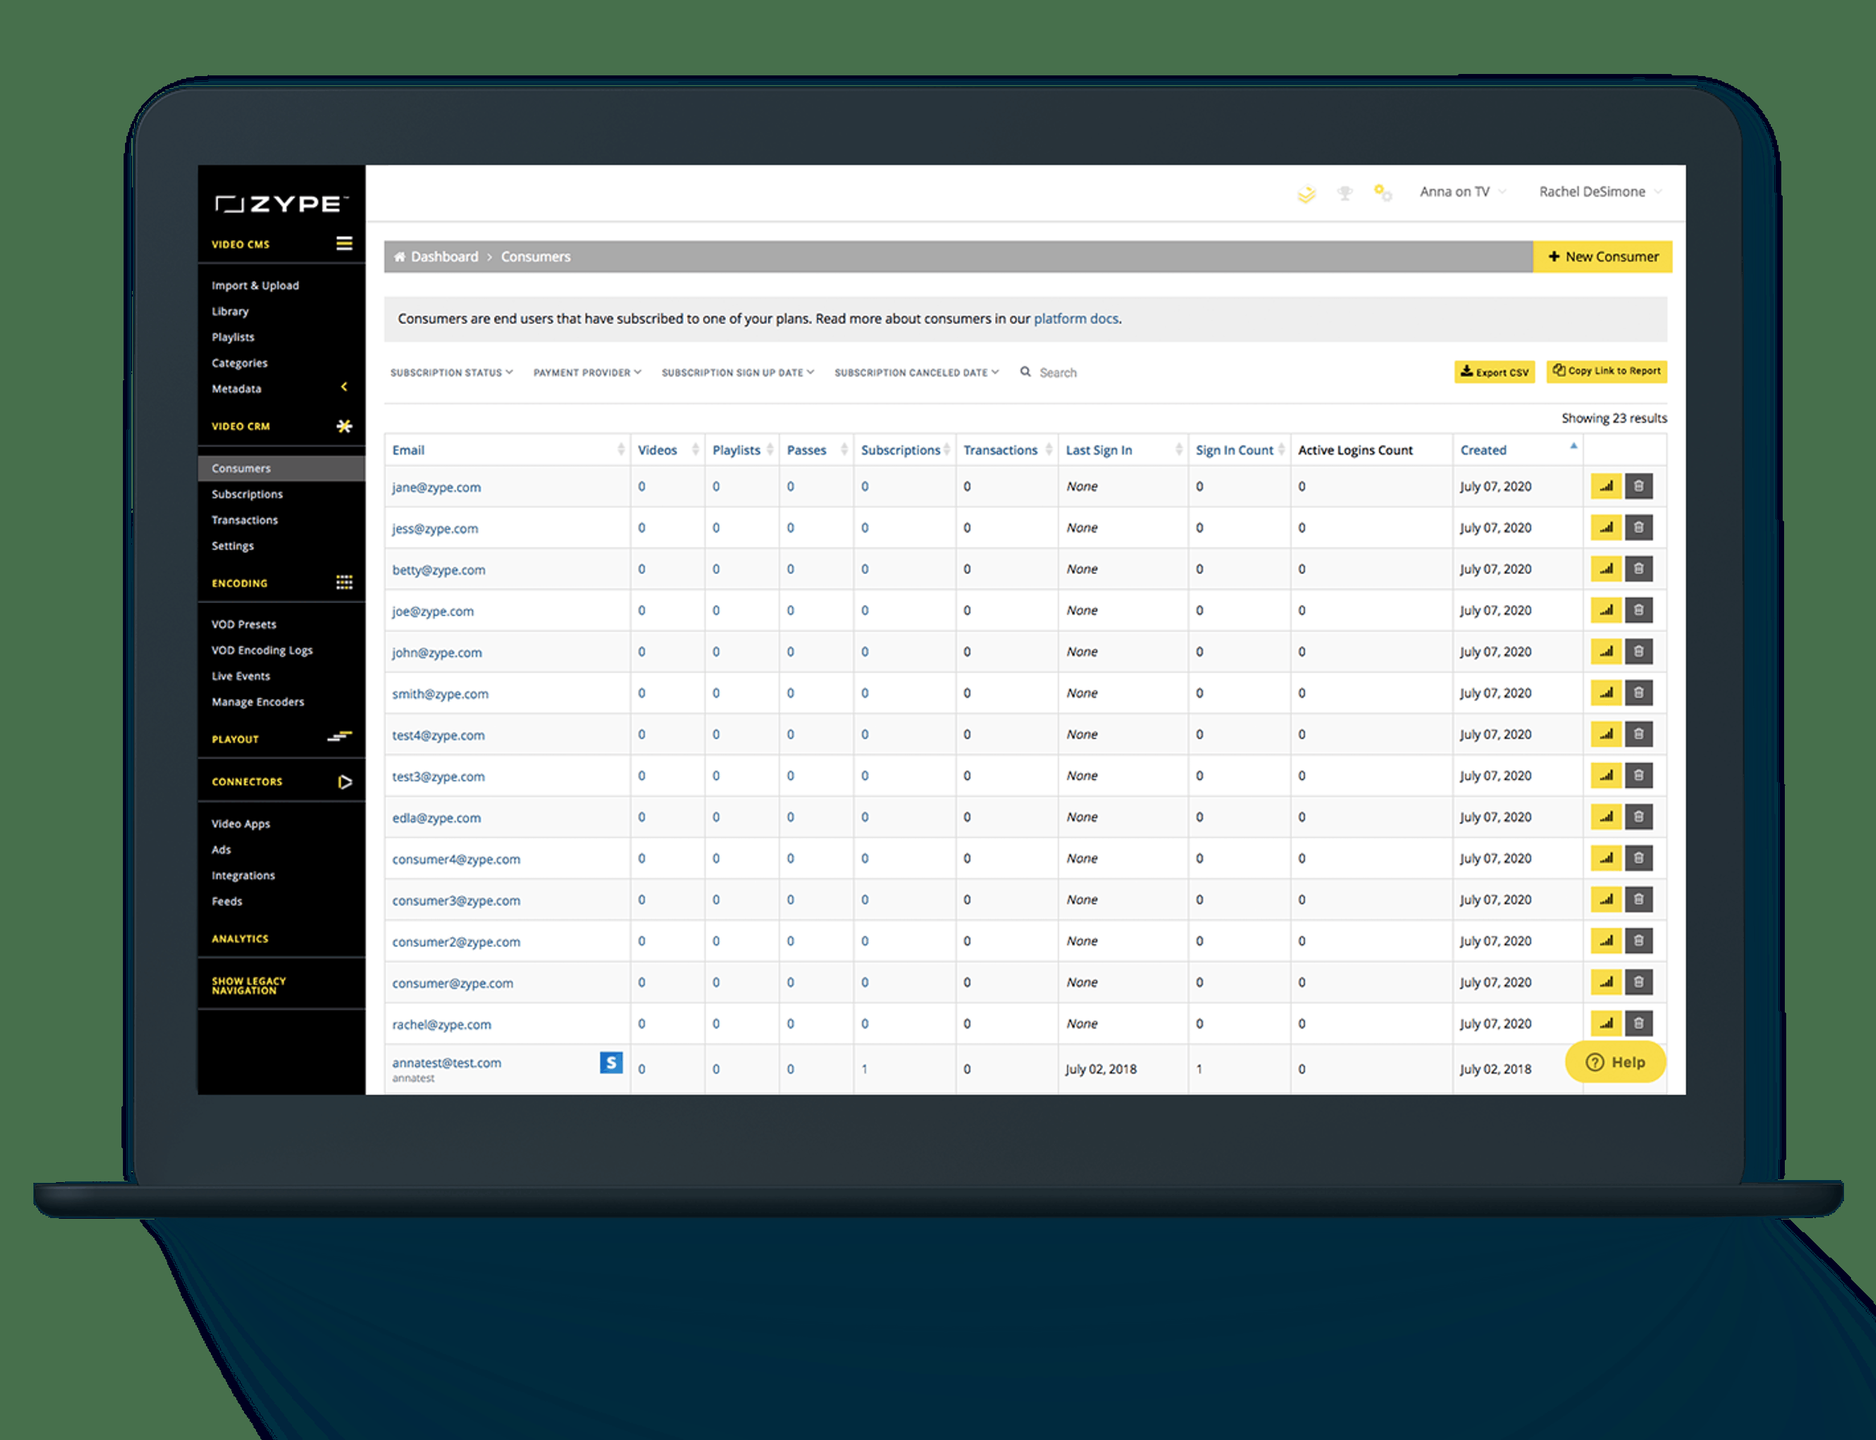Image resolution: width=1876 pixels, height=1440 pixels.
Task: Open Import & Upload in sidebar
Action: pyautogui.click(x=255, y=286)
